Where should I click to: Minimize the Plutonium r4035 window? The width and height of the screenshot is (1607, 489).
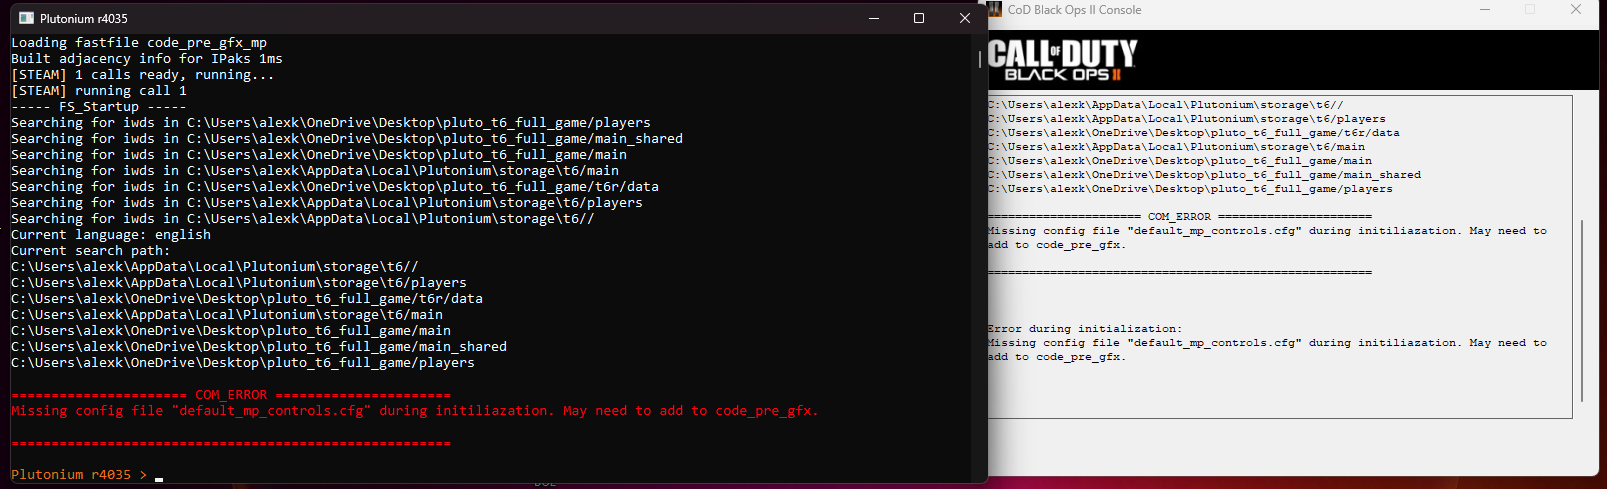pyautogui.click(x=874, y=18)
